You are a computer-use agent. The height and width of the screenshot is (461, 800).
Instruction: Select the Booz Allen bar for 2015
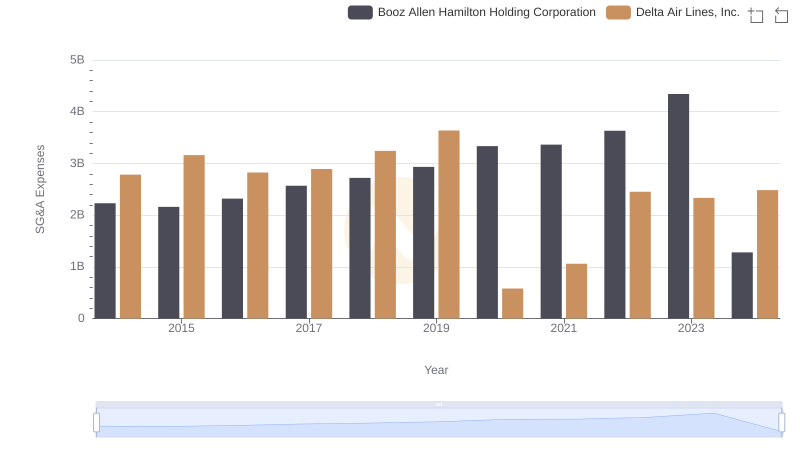[169, 263]
